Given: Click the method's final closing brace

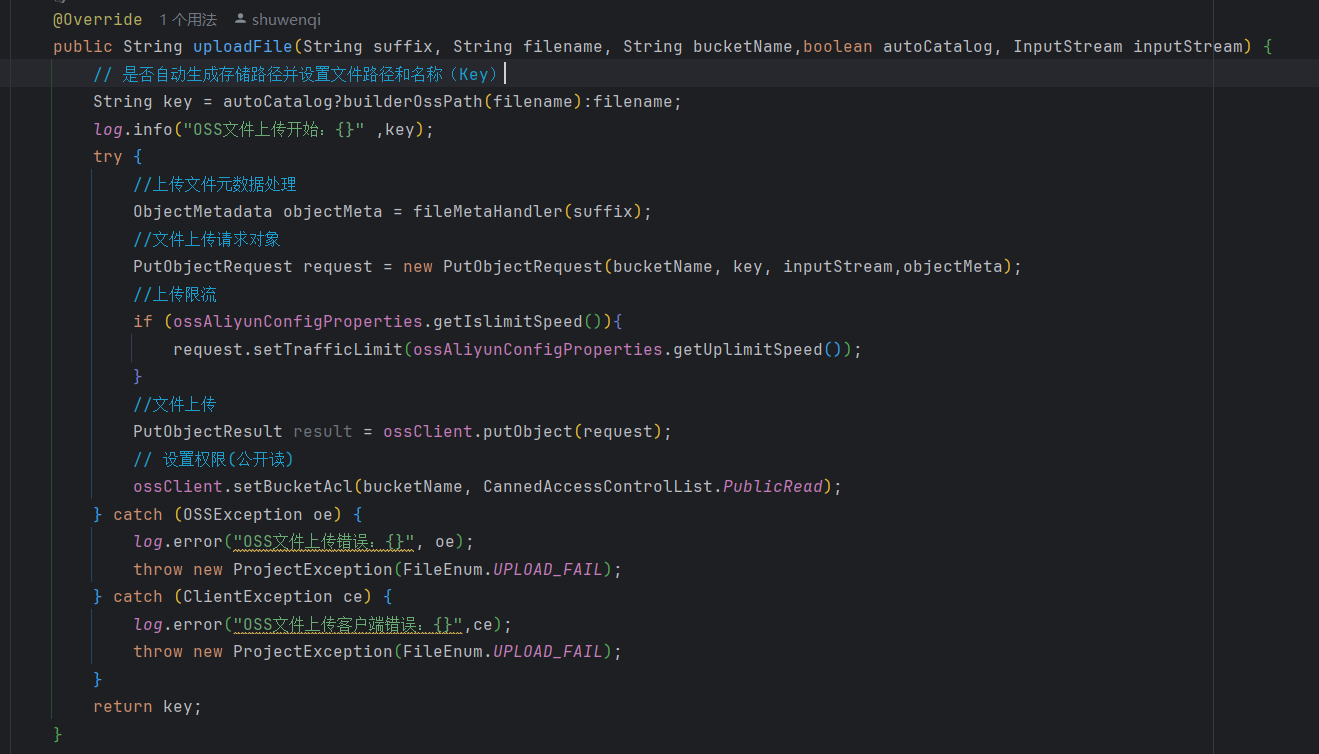Looking at the screenshot, I should click(x=57, y=733).
